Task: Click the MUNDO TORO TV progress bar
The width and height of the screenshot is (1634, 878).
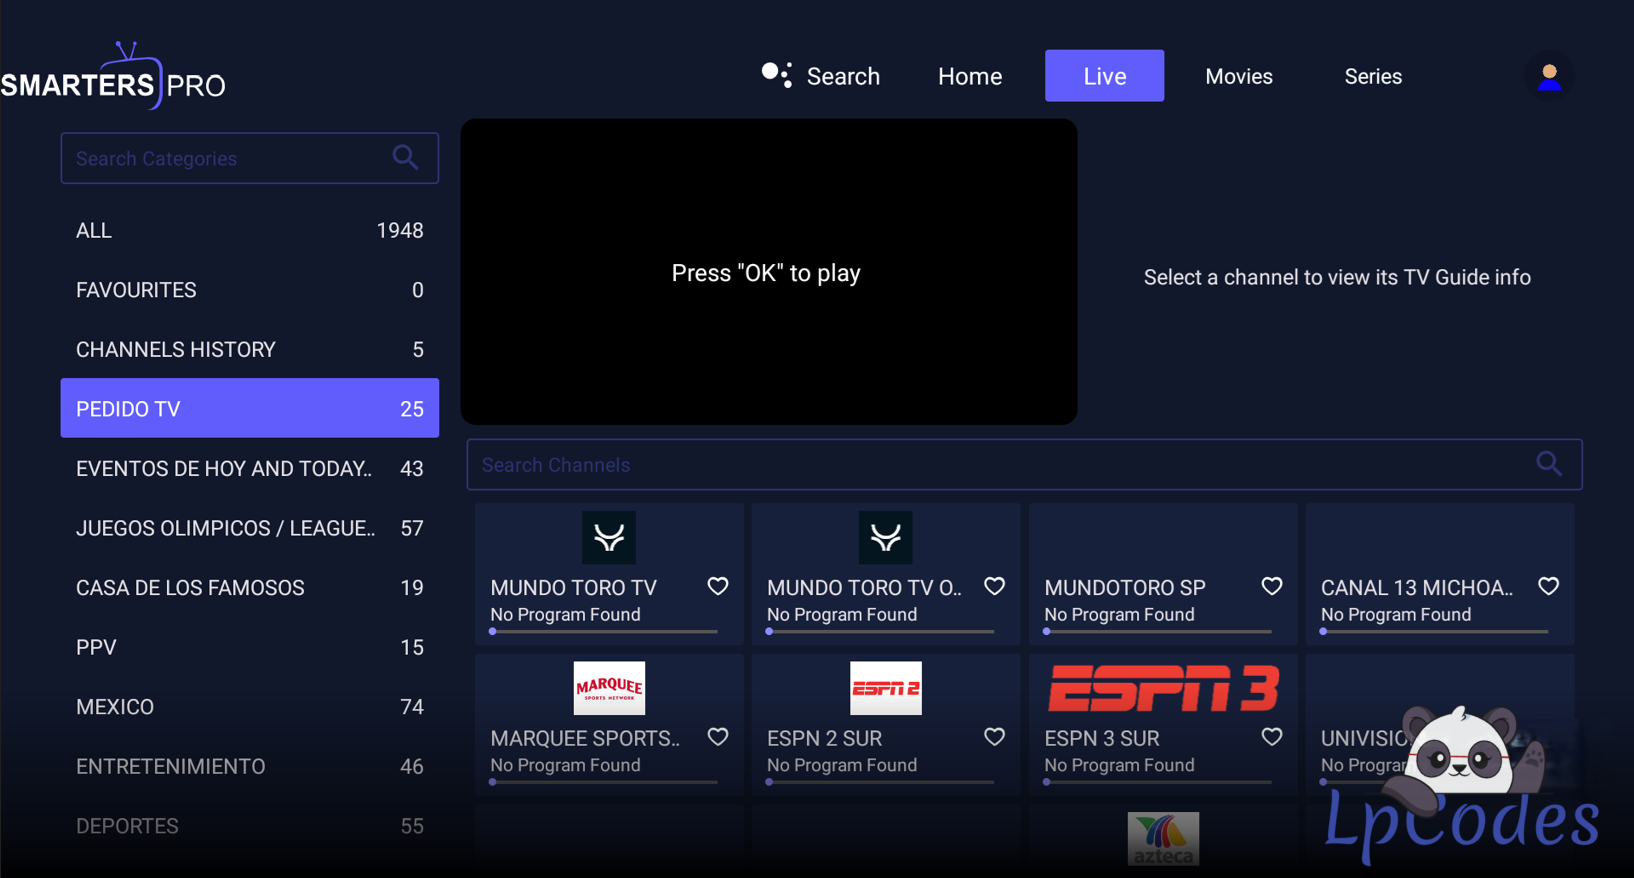Action: (x=604, y=632)
